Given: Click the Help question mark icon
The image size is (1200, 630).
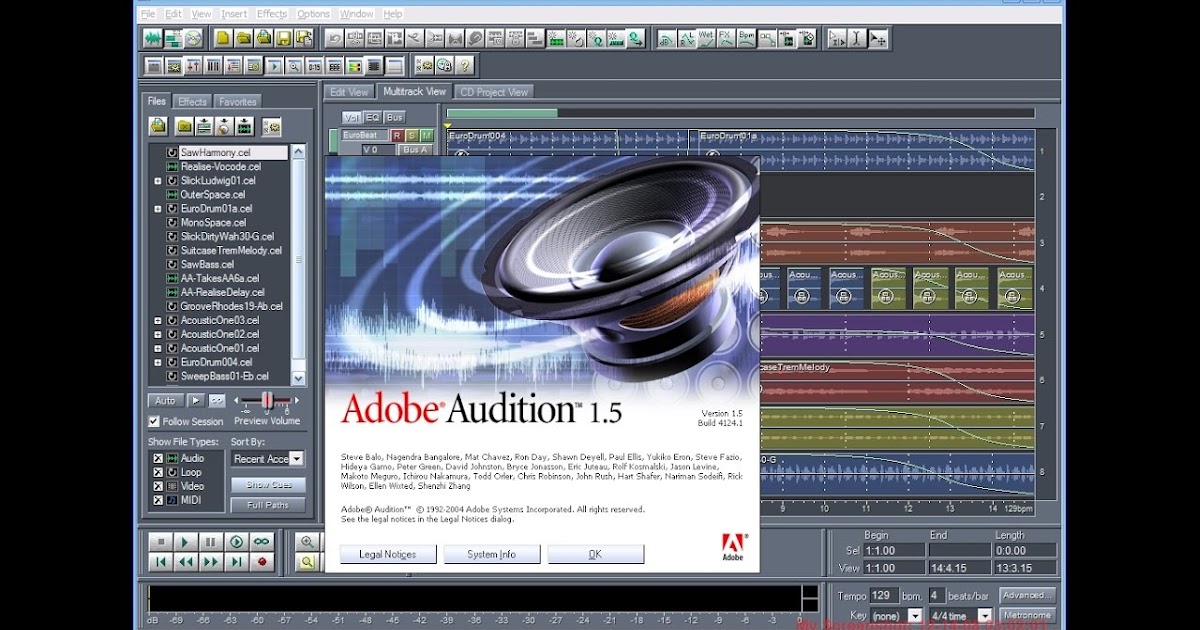Looking at the screenshot, I should [x=464, y=66].
